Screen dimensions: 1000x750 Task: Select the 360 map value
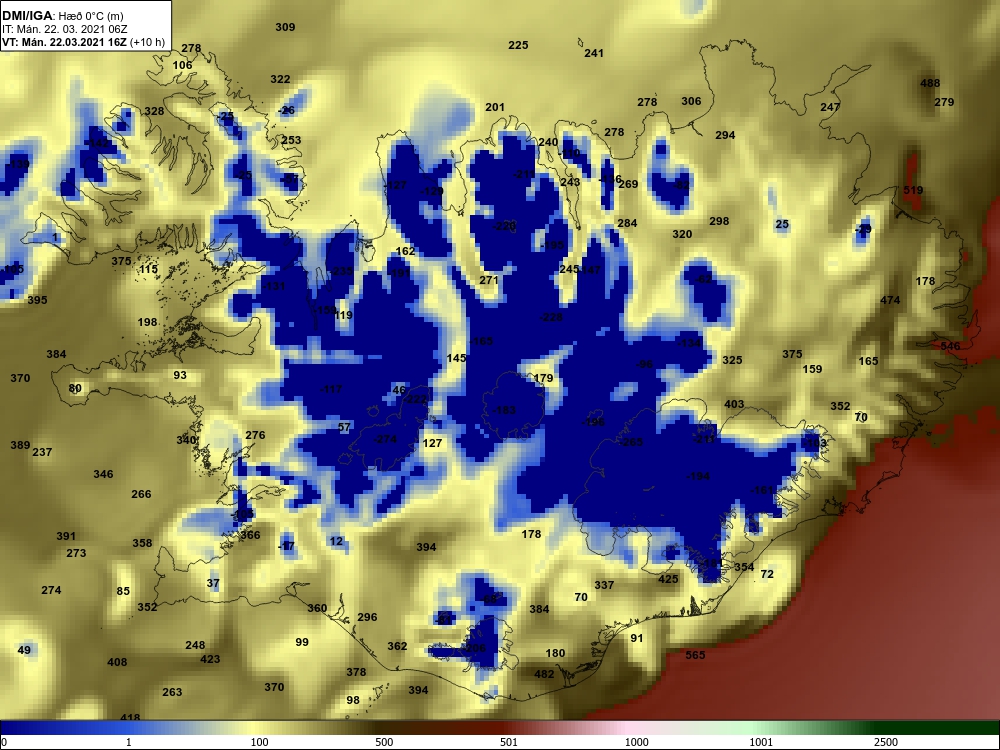pos(317,608)
